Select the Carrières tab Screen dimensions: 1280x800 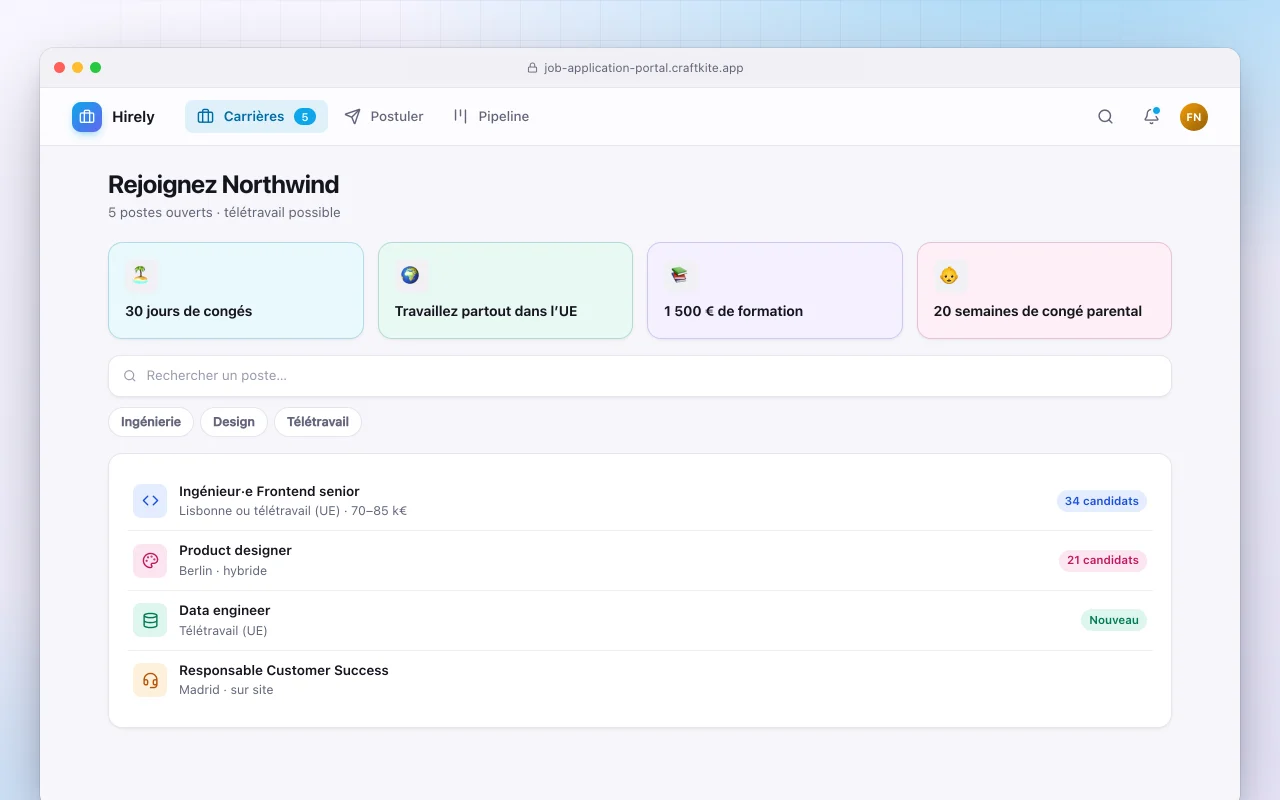point(256,117)
